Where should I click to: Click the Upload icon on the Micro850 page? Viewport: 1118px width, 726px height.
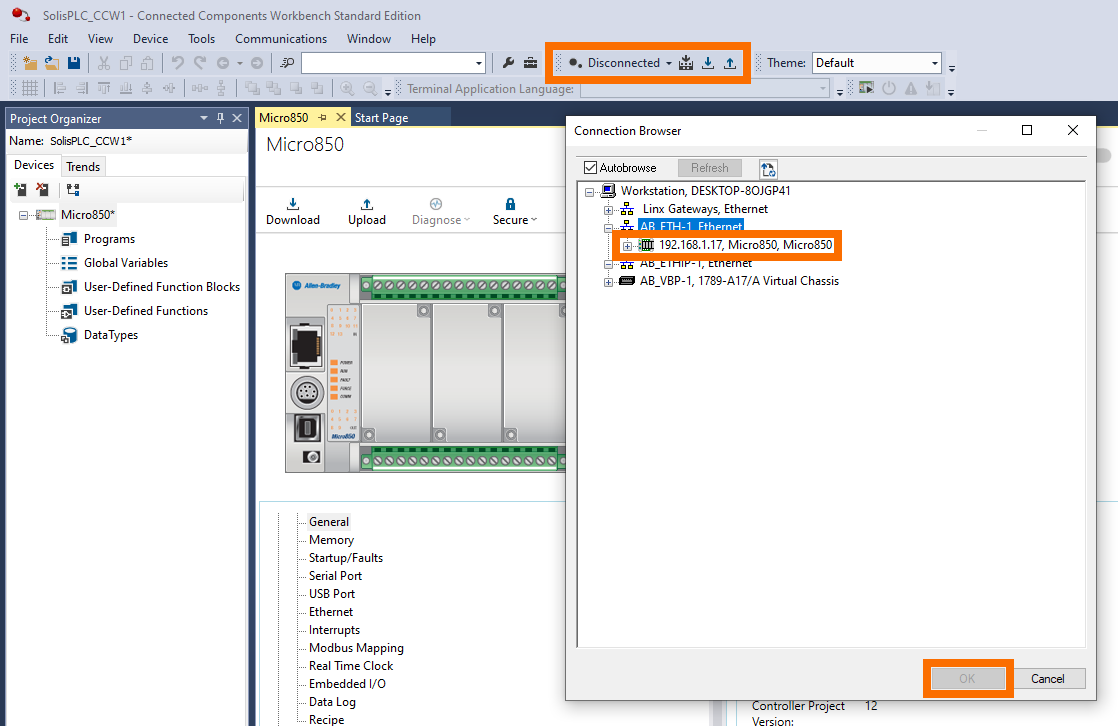[x=366, y=204]
